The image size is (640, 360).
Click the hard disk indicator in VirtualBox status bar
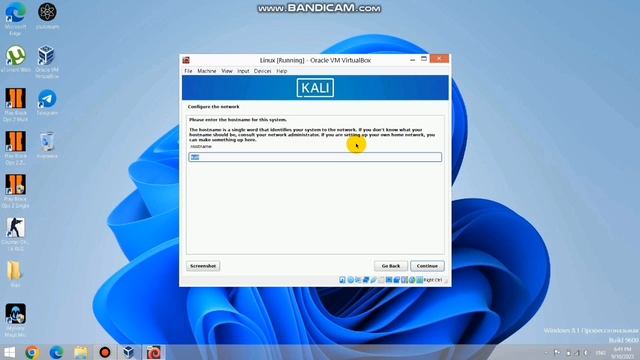pos(342,280)
